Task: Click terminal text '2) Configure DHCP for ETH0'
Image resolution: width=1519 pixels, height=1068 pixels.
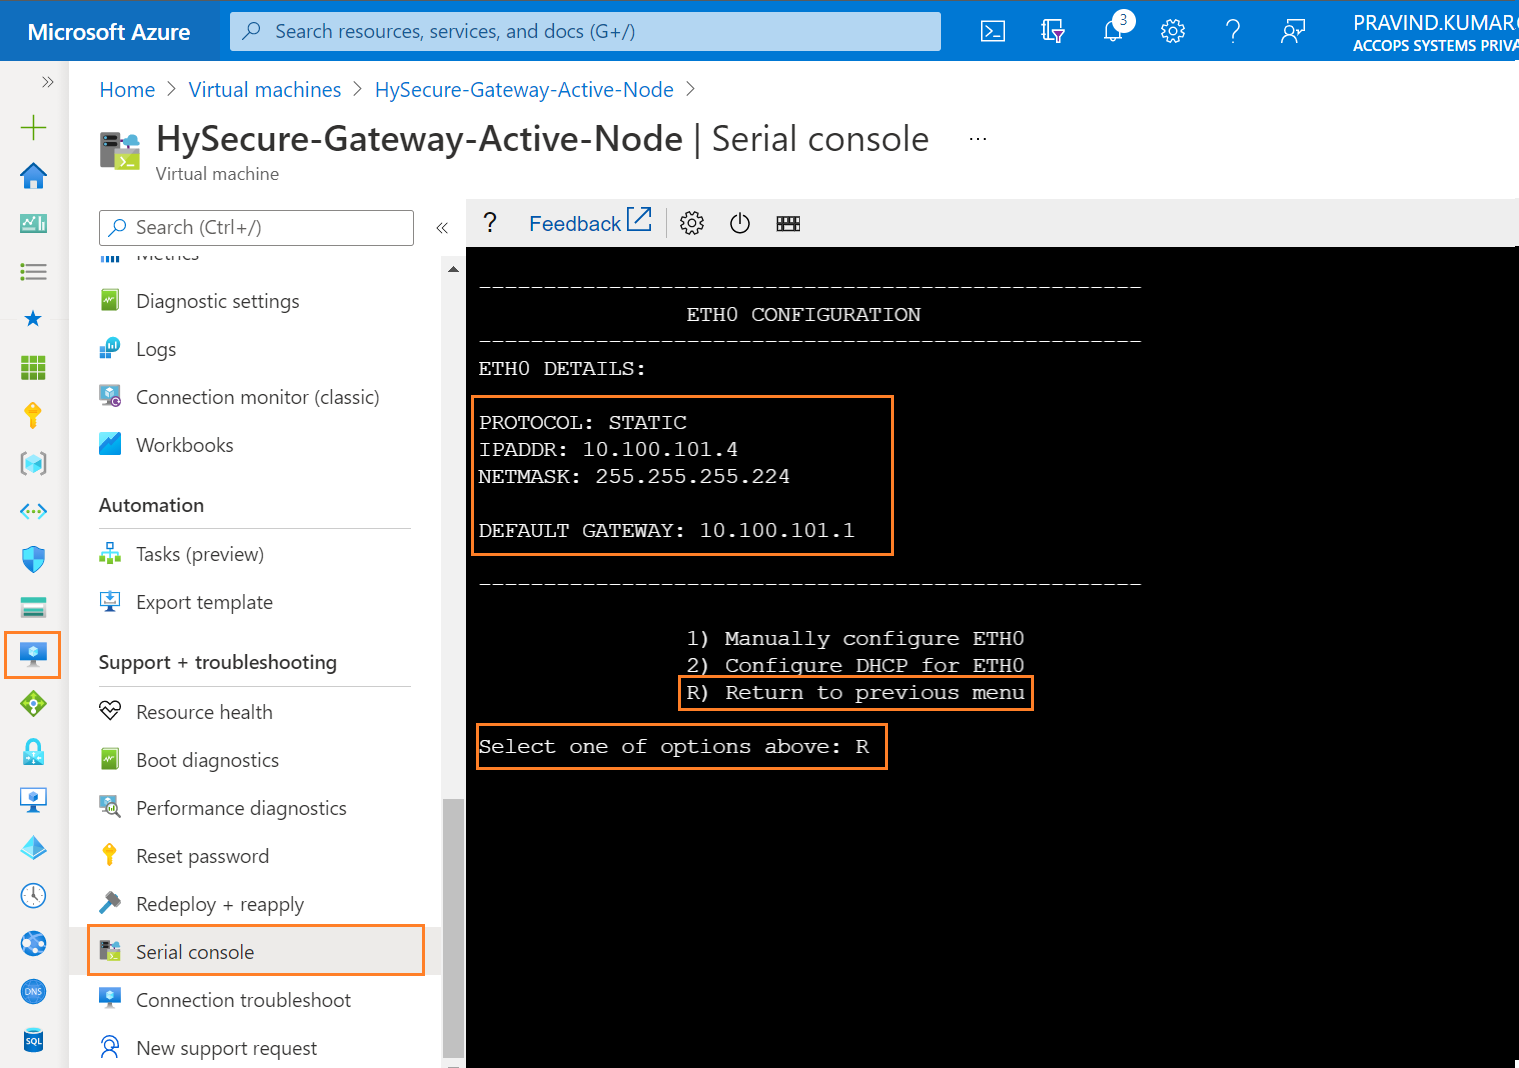Action: 855,665
